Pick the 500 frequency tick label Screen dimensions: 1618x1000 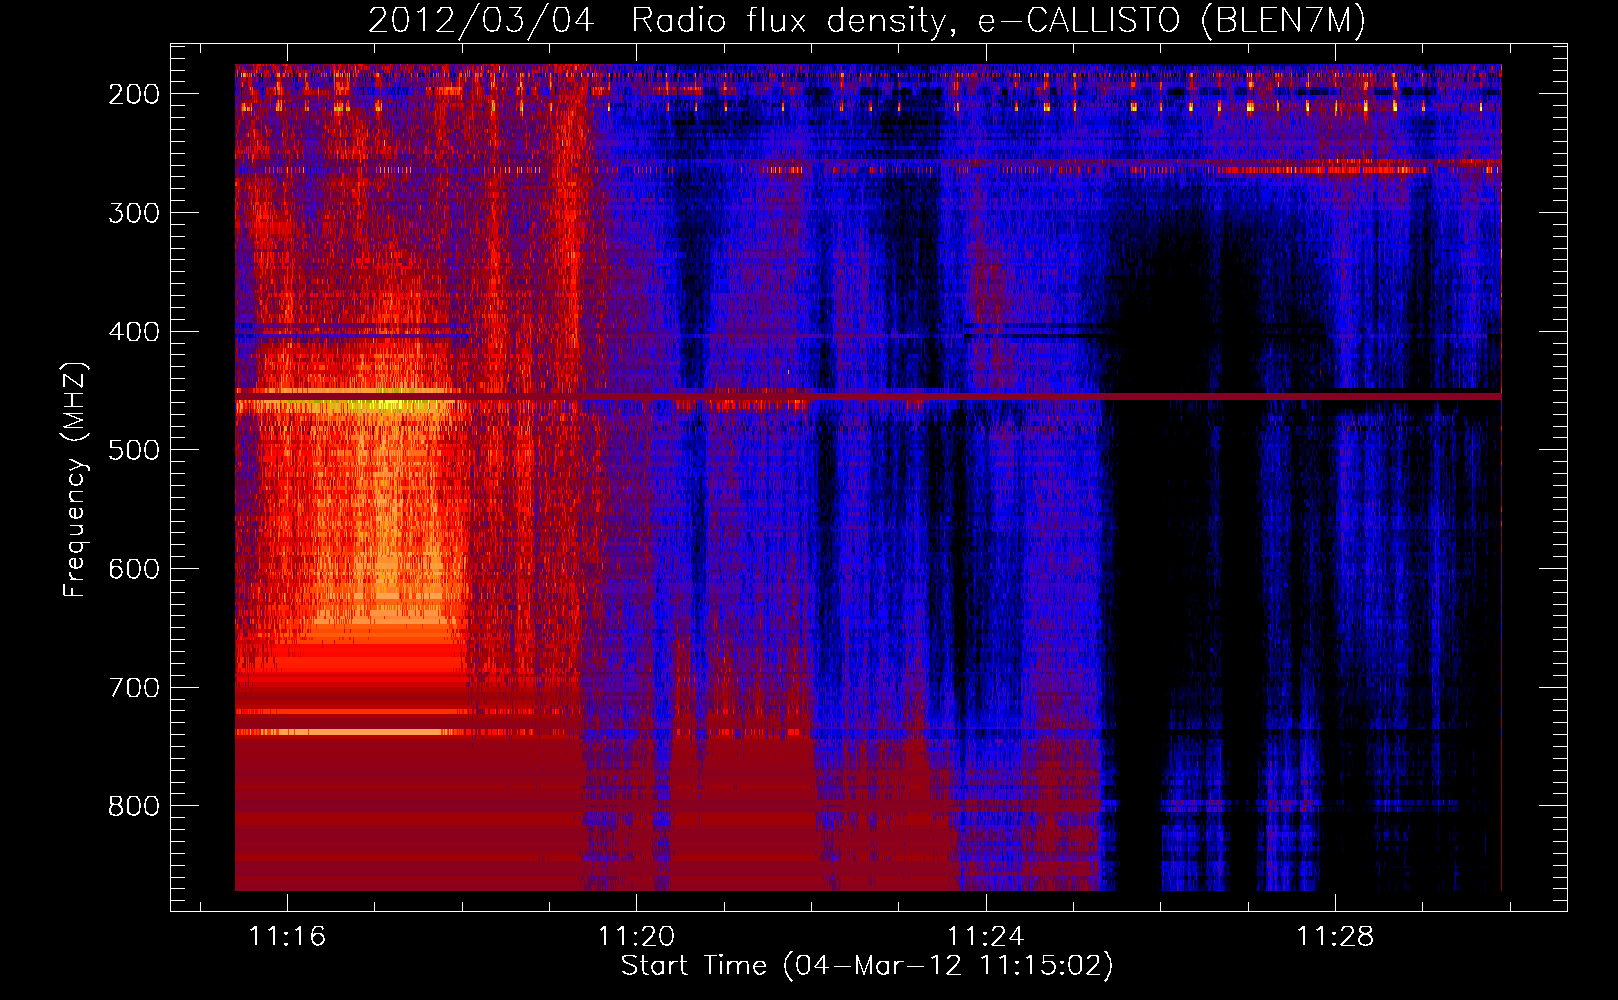click(x=134, y=450)
